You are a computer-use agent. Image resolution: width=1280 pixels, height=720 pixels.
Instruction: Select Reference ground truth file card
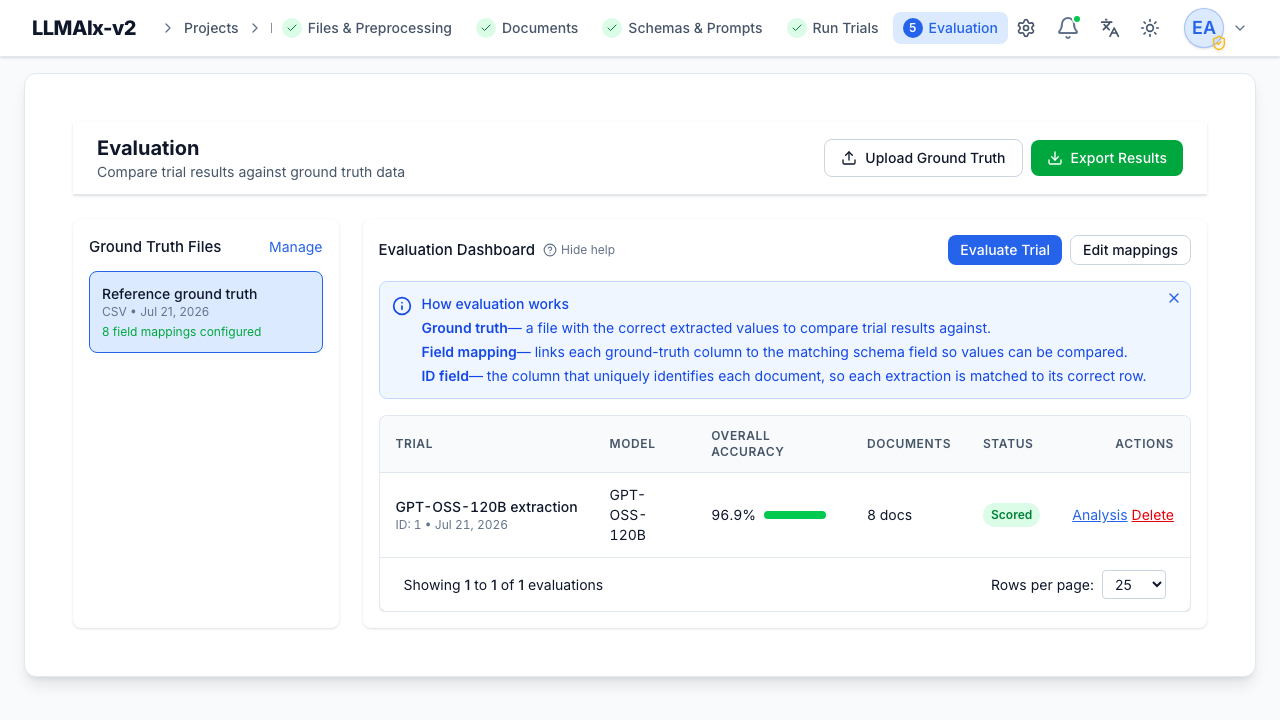pos(206,312)
